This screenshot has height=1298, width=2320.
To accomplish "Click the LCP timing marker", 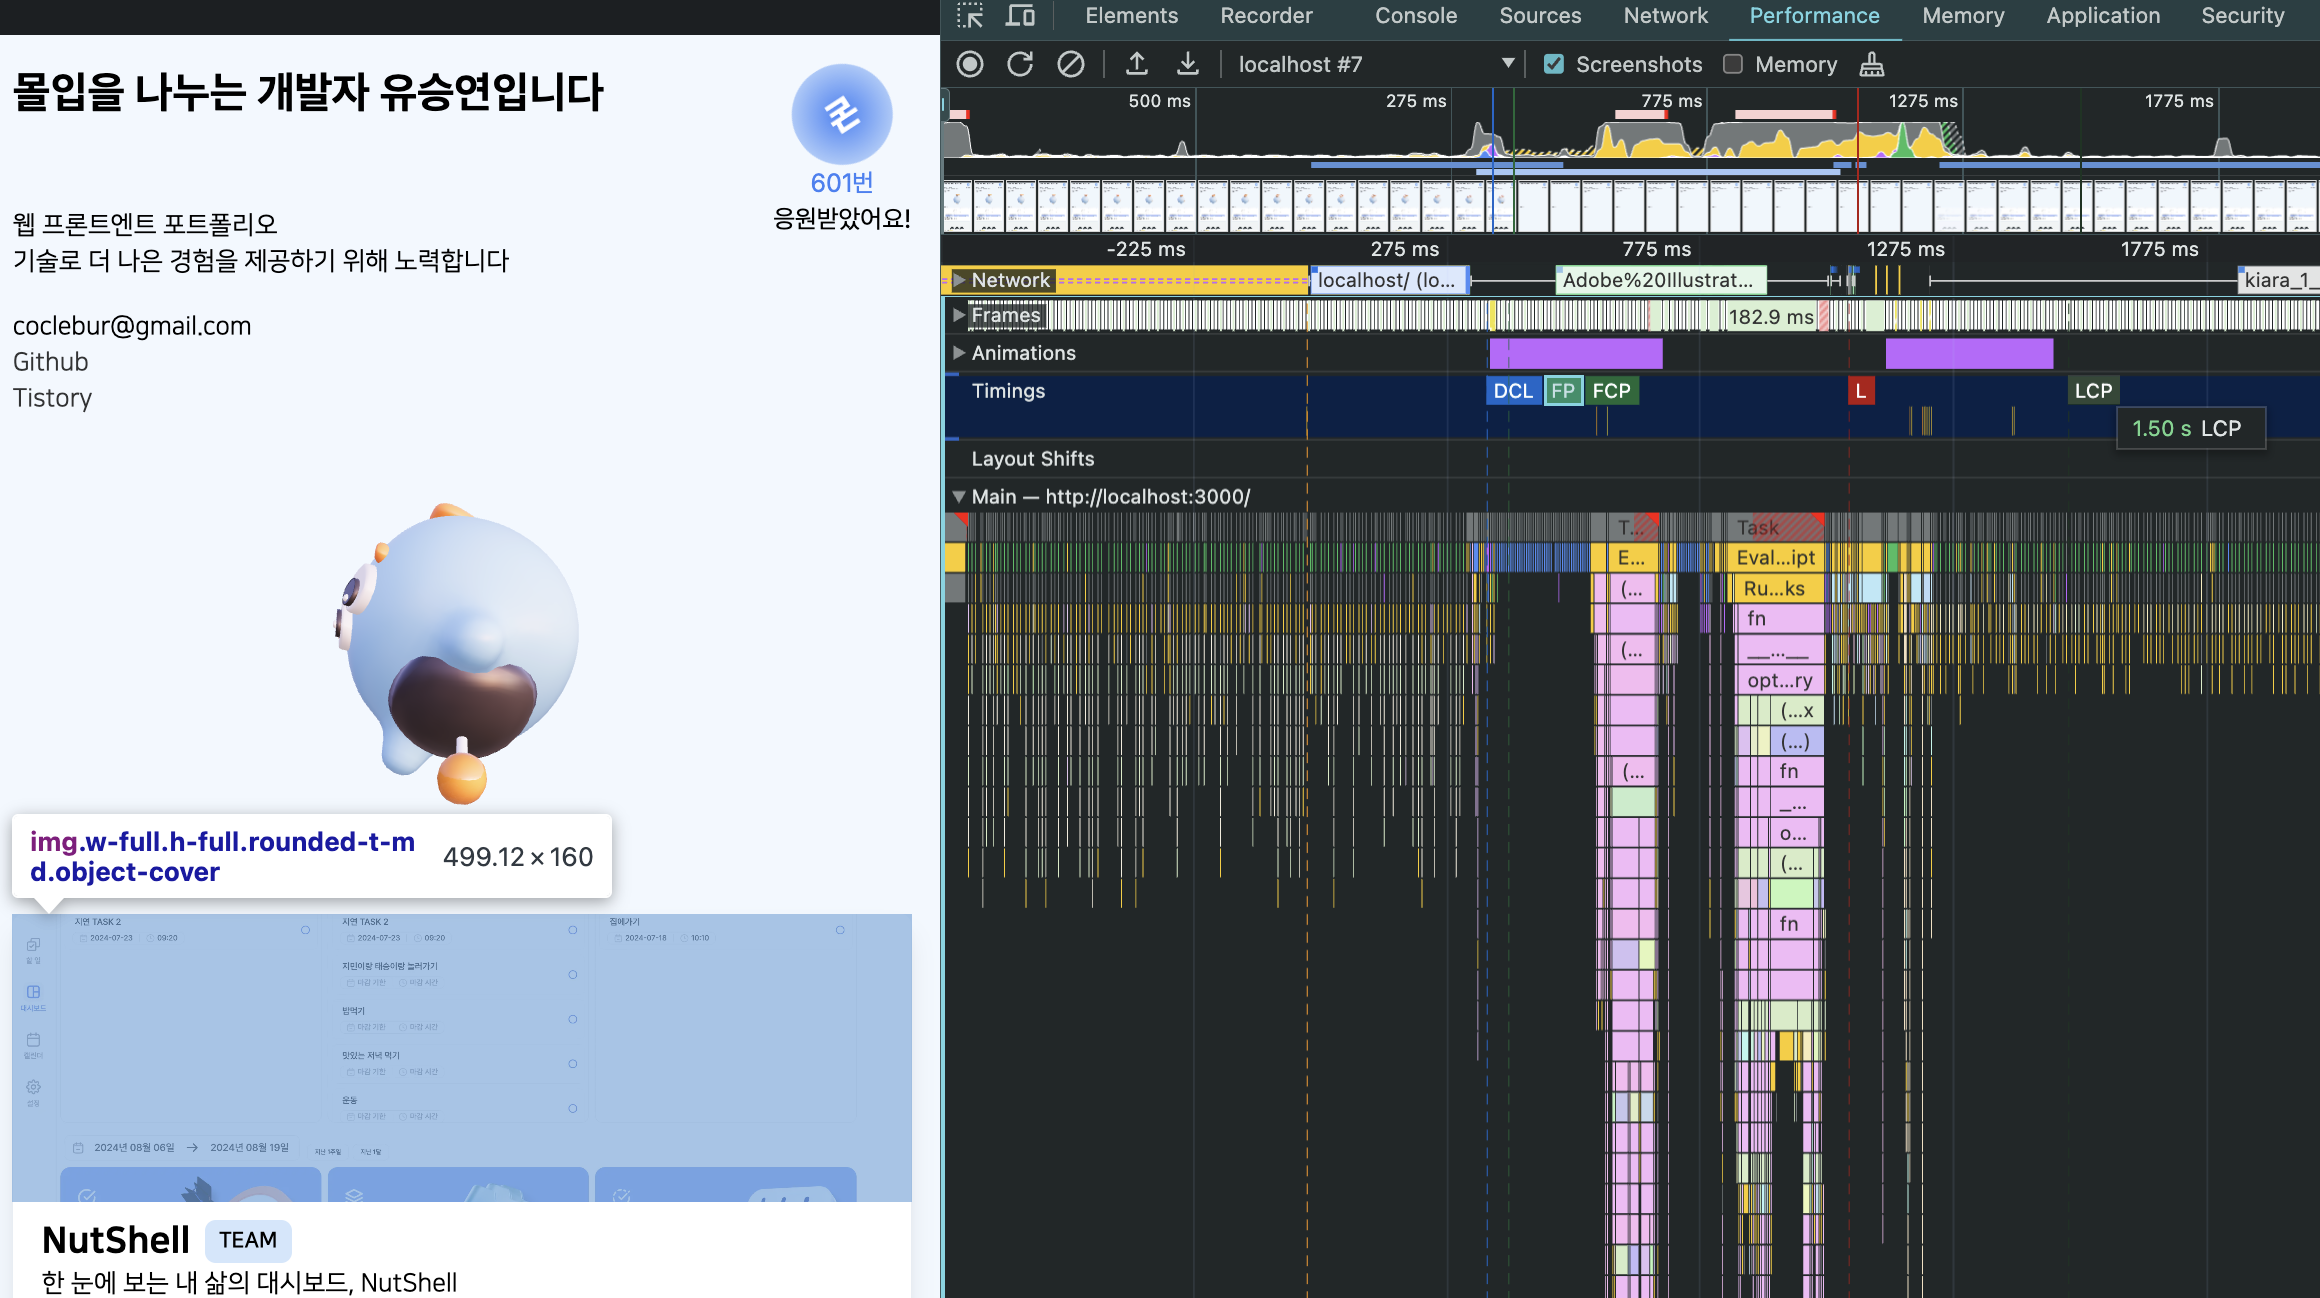I will (2092, 391).
